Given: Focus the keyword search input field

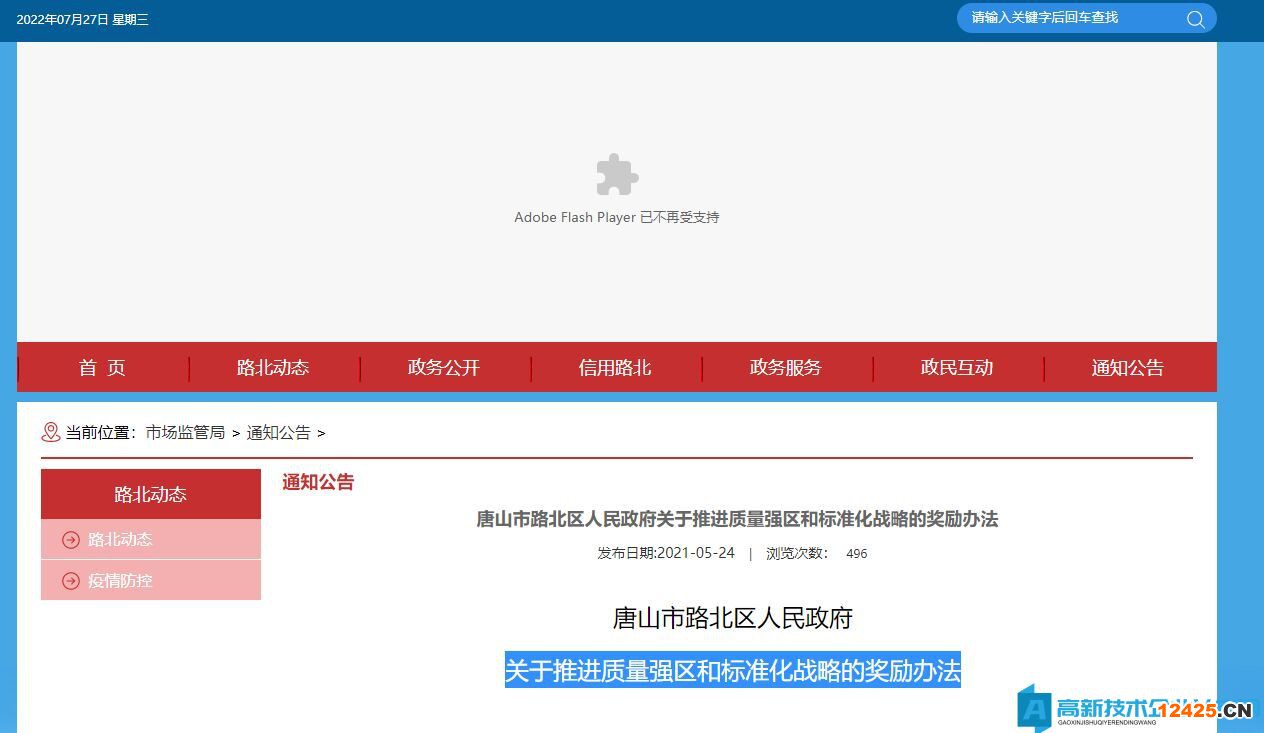Looking at the screenshot, I should [1070, 18].
